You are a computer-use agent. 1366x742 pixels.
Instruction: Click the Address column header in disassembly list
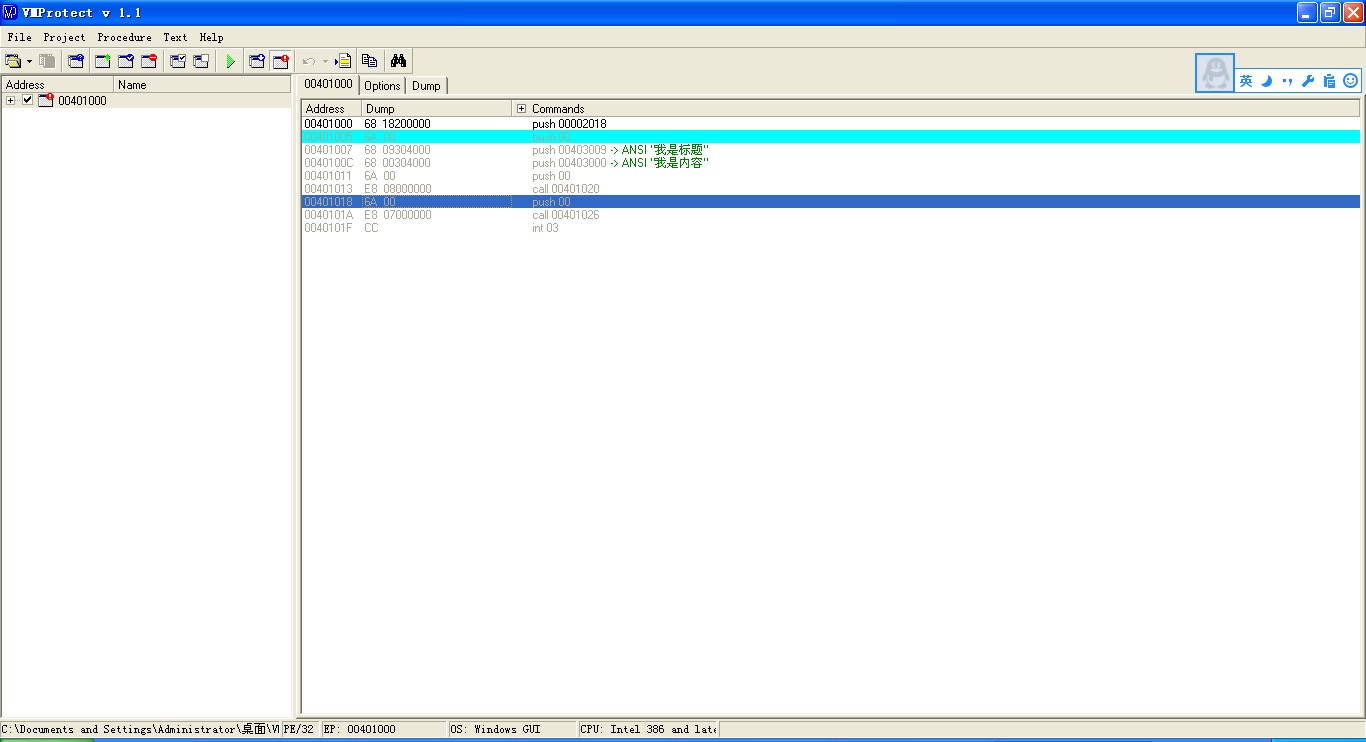point(331,109)
